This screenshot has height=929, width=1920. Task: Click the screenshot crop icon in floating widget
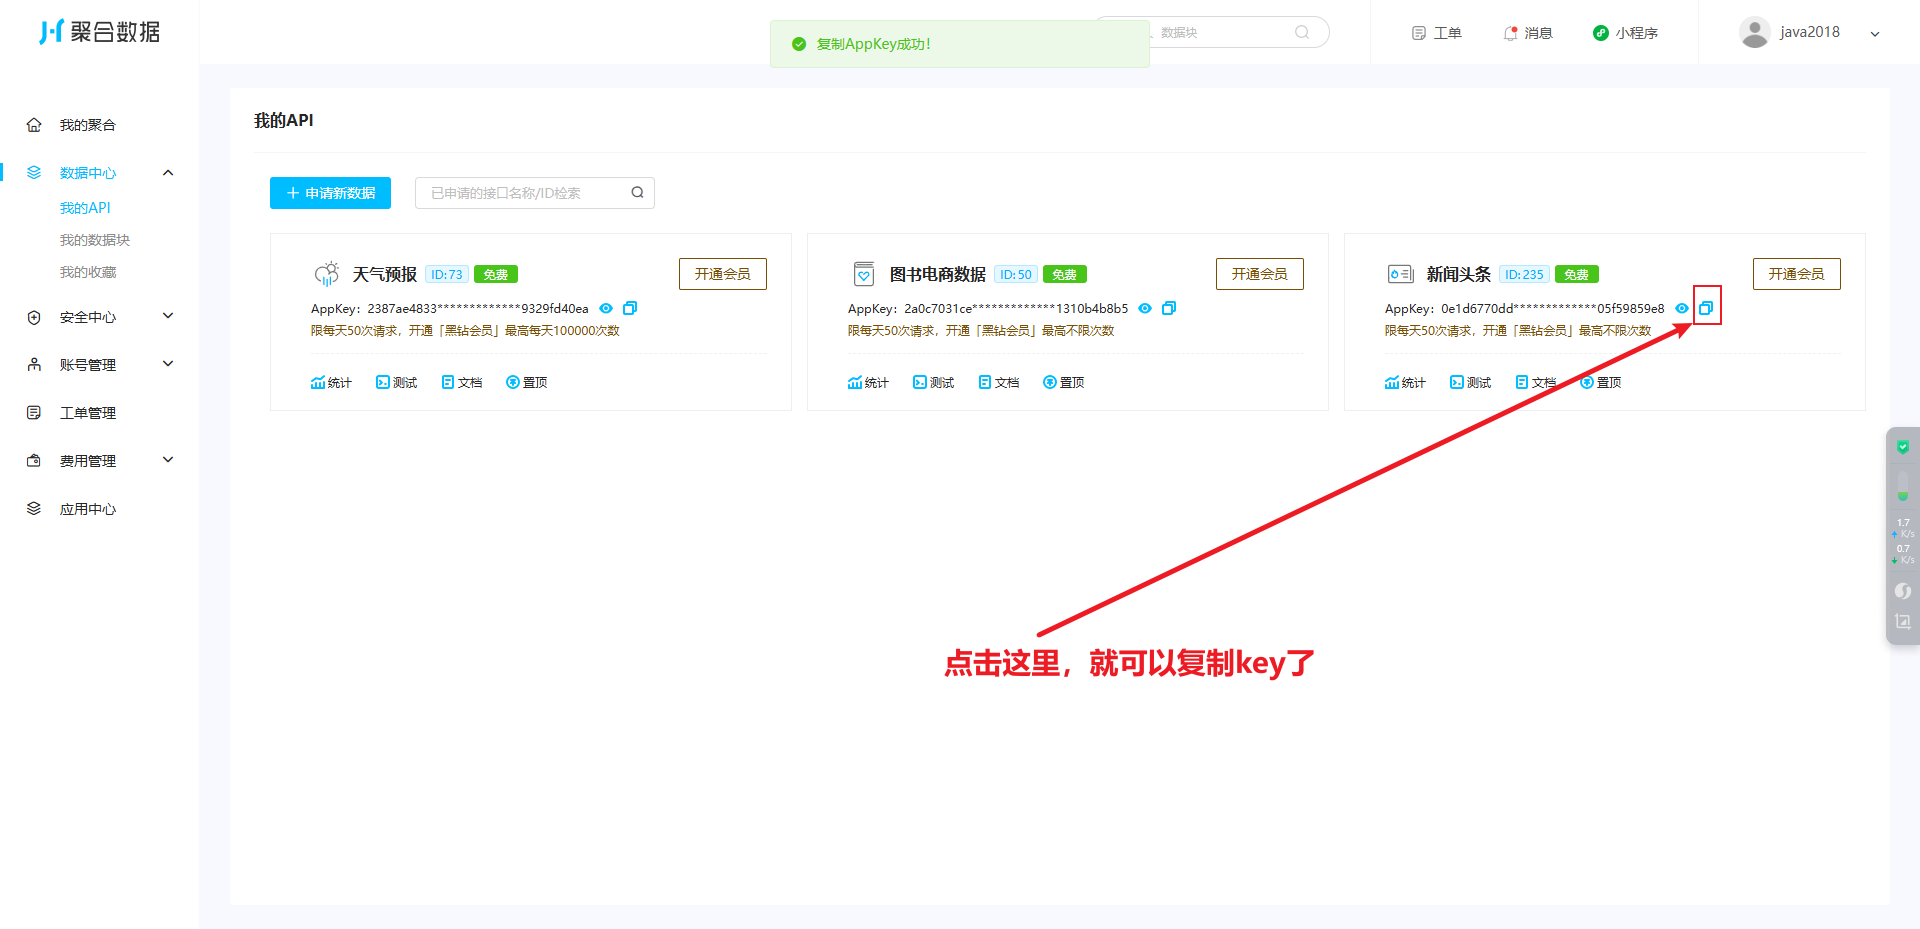1903,622
